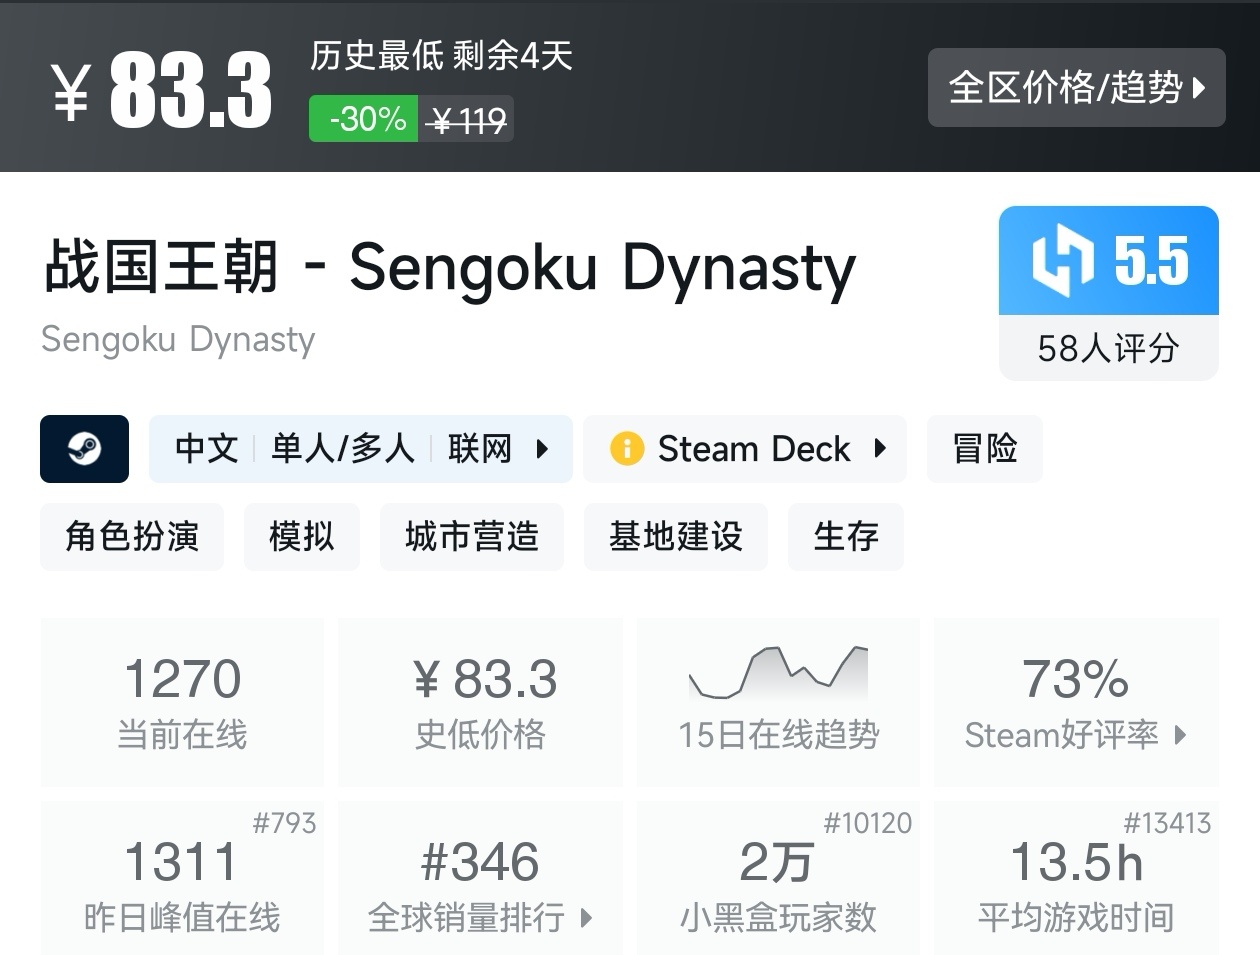Choose the 生存 tag
The image size is (1260, 955).
pos(846,537)
